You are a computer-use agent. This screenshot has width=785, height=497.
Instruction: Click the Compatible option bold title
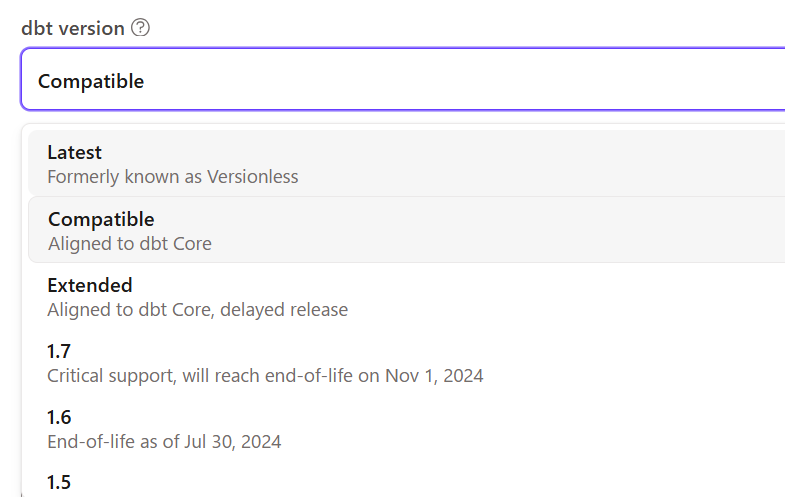[x=101, y=219]
